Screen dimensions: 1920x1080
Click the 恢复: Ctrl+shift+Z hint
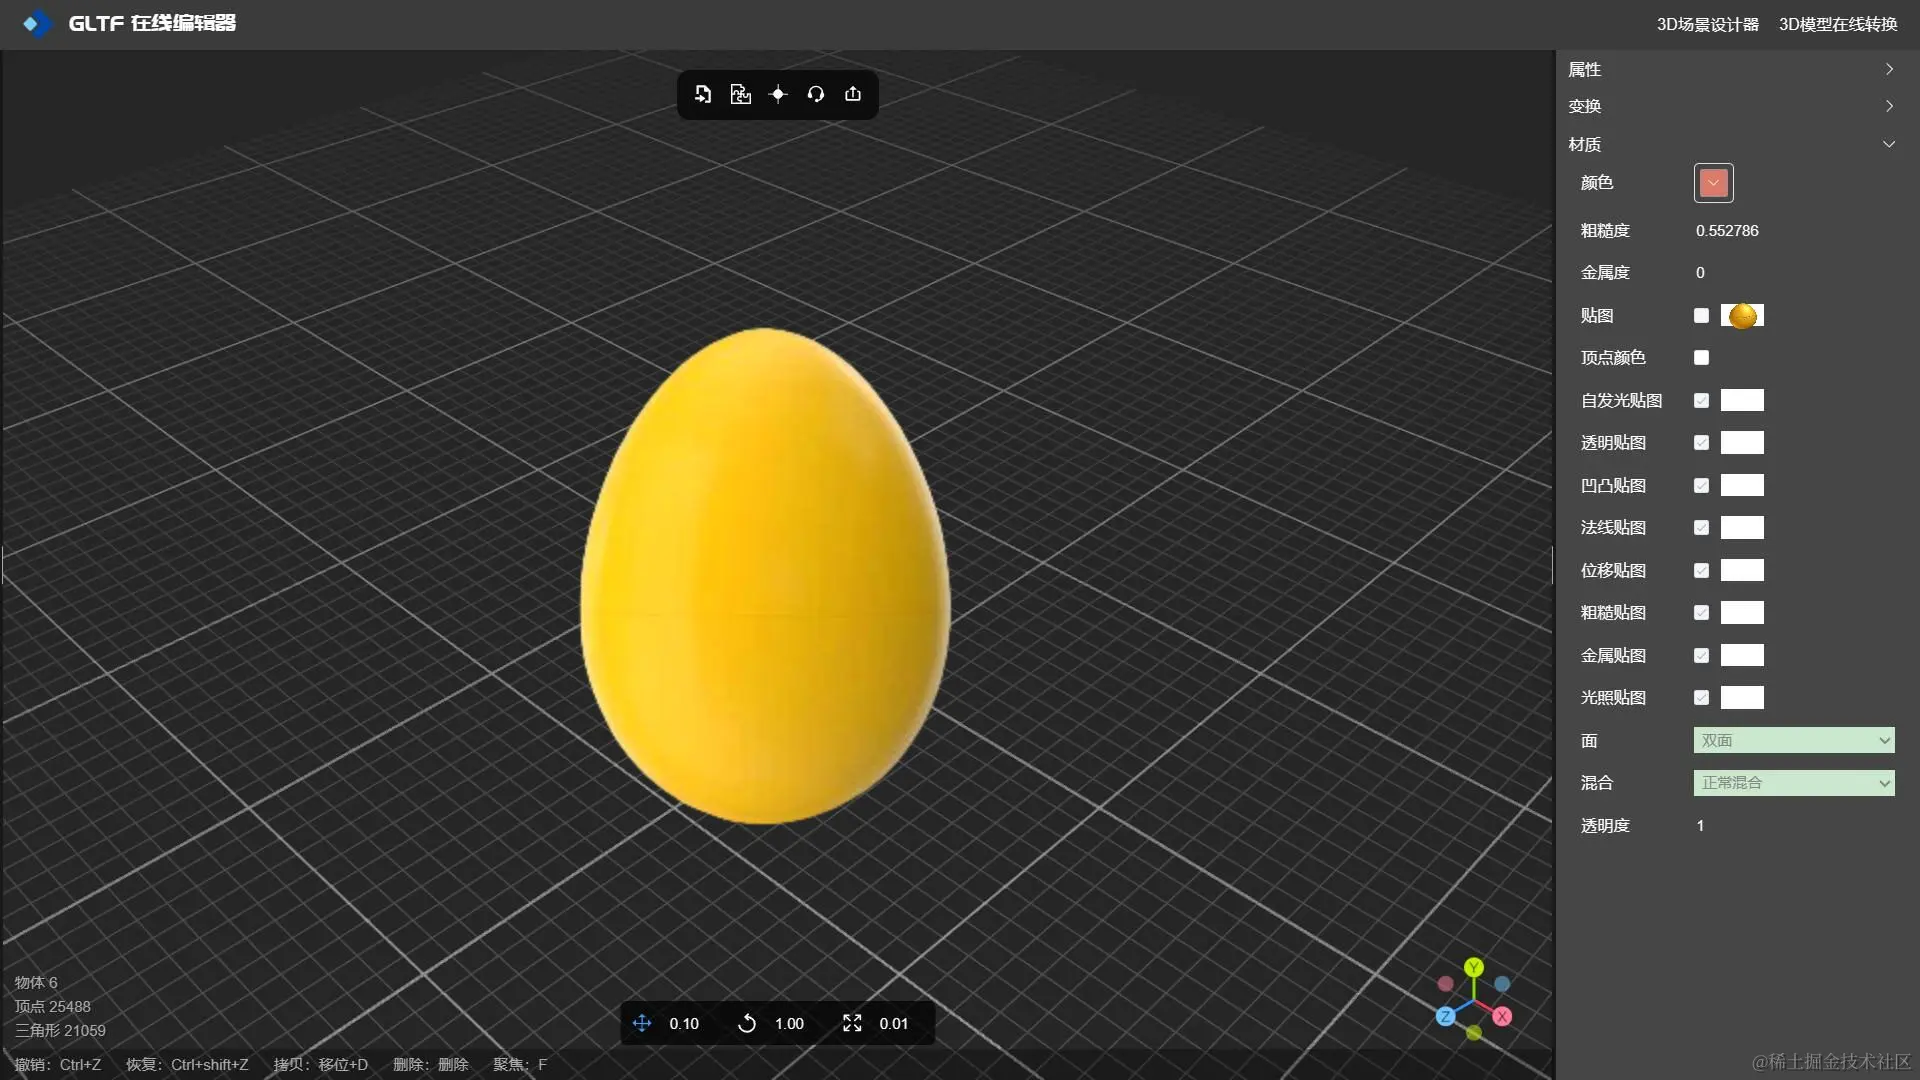click(x=187, y=1065)
